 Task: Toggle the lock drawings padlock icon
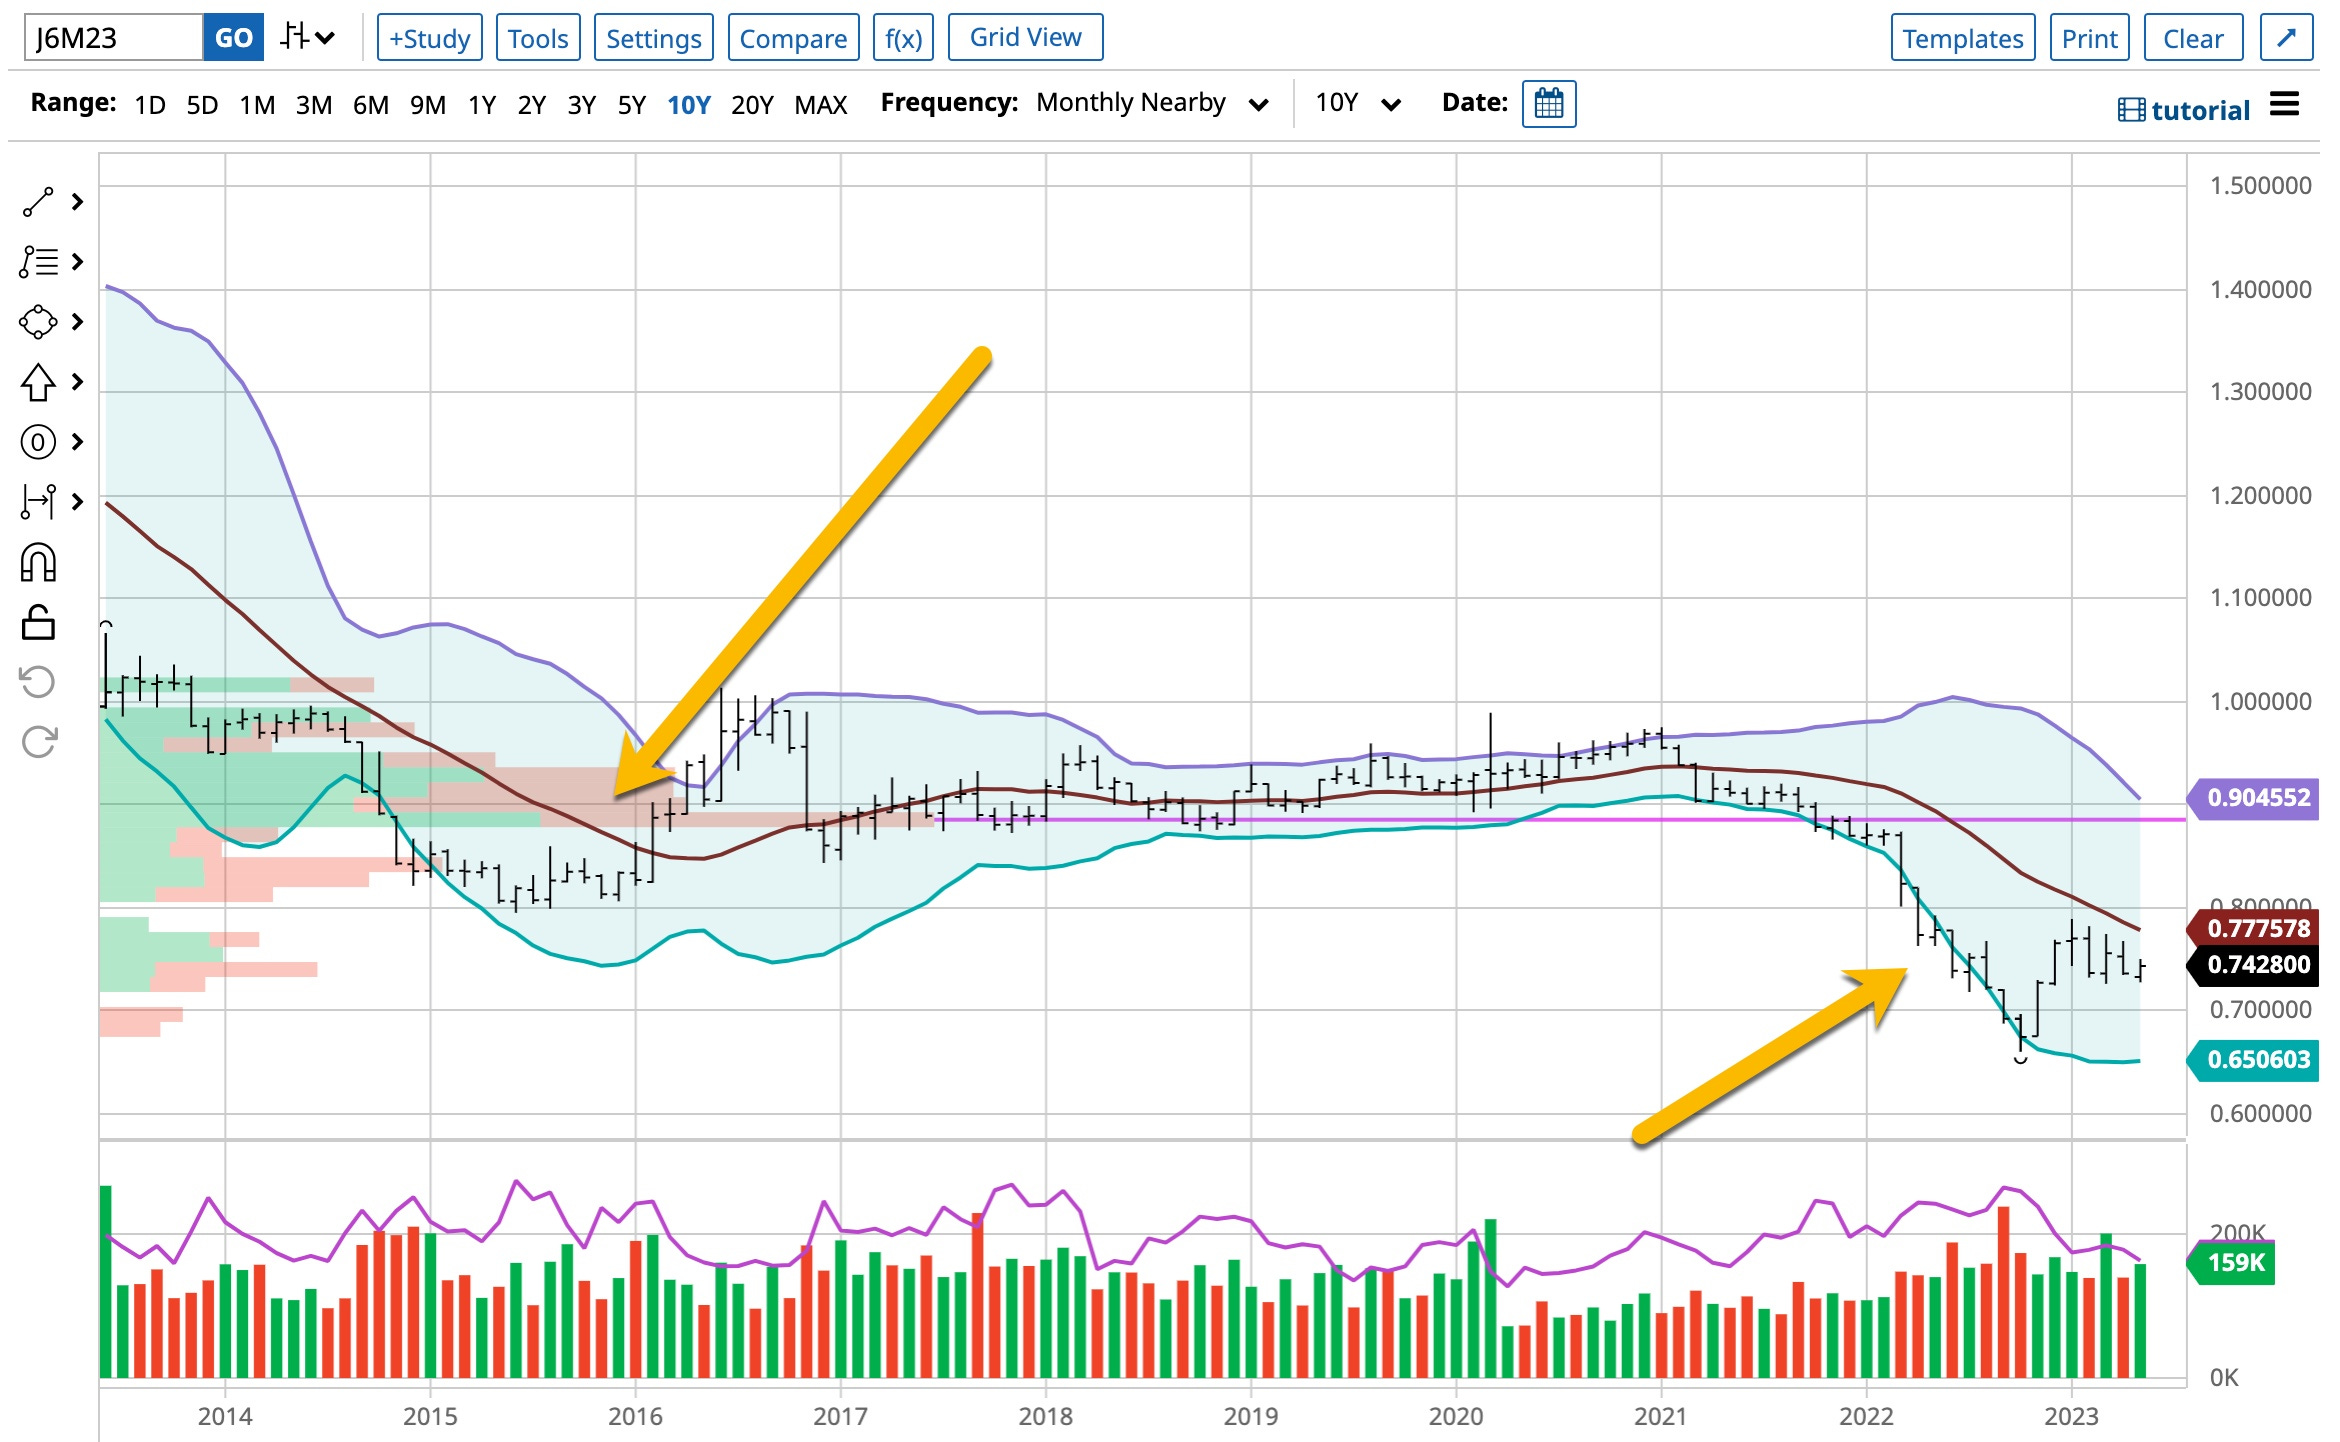pos(38,622)
